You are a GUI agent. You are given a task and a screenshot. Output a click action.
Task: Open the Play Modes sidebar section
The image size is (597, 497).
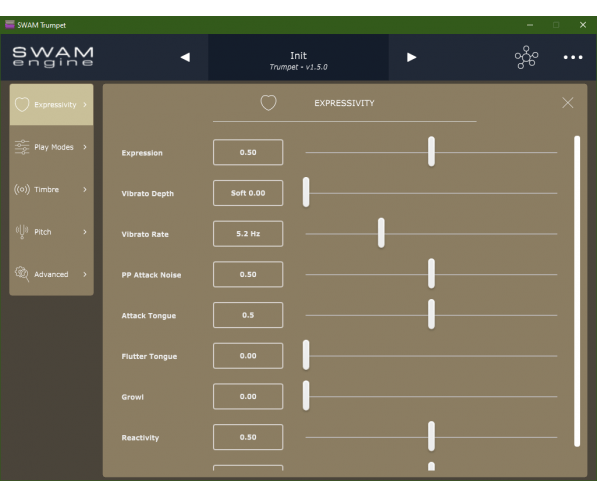[51, 147]
